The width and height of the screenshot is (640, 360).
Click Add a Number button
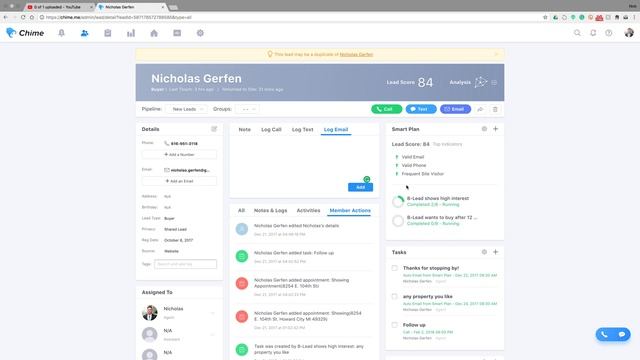pyautogui.click(x=179, y=155)
